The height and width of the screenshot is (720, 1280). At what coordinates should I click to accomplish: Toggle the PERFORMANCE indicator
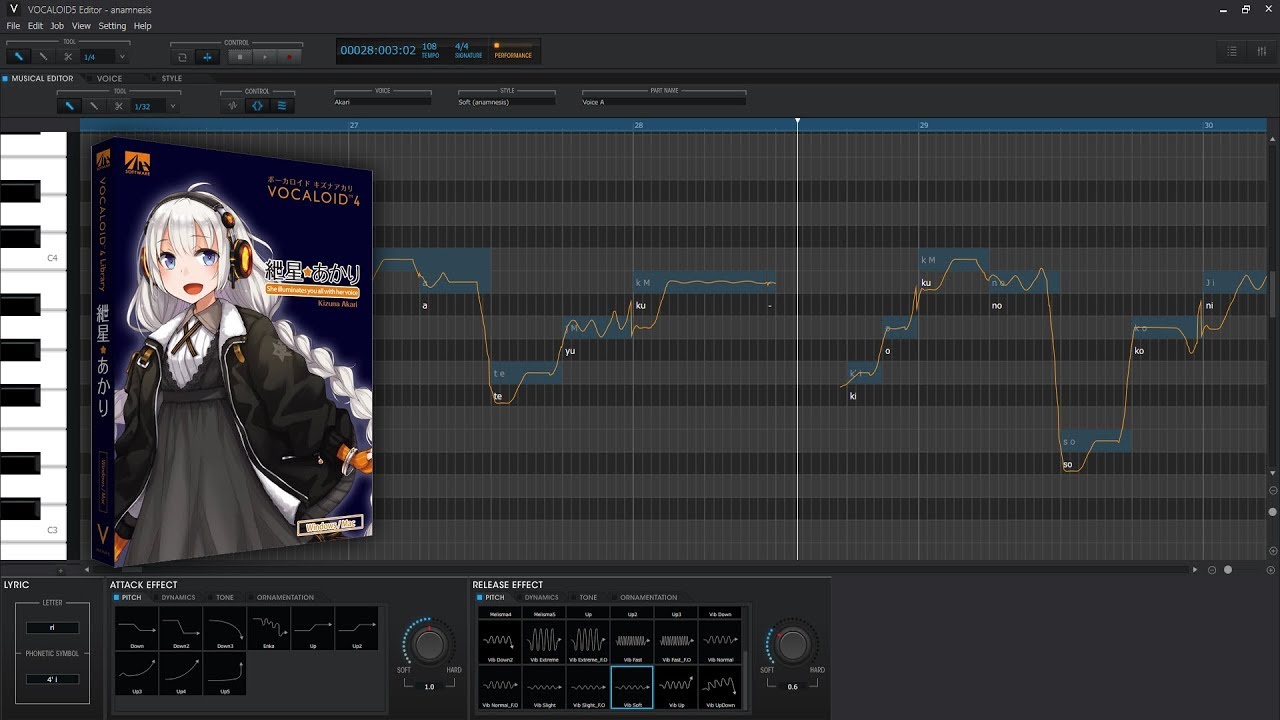click(514, 51)
